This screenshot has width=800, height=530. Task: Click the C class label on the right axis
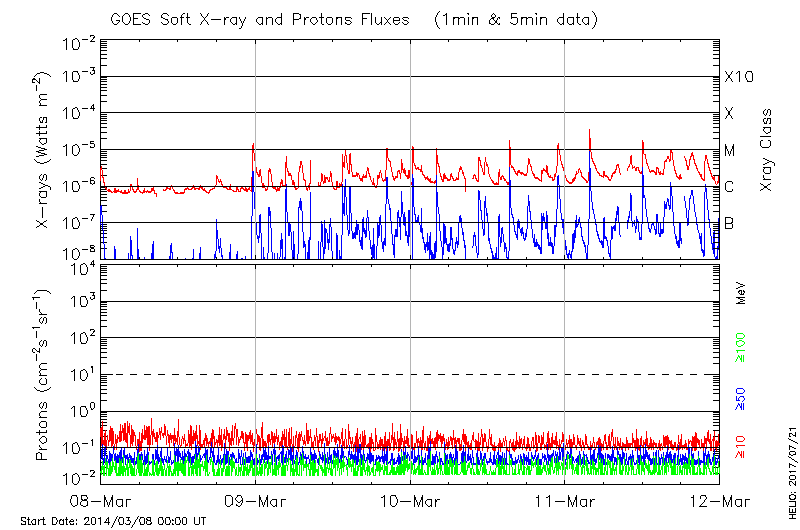(729, 187)
